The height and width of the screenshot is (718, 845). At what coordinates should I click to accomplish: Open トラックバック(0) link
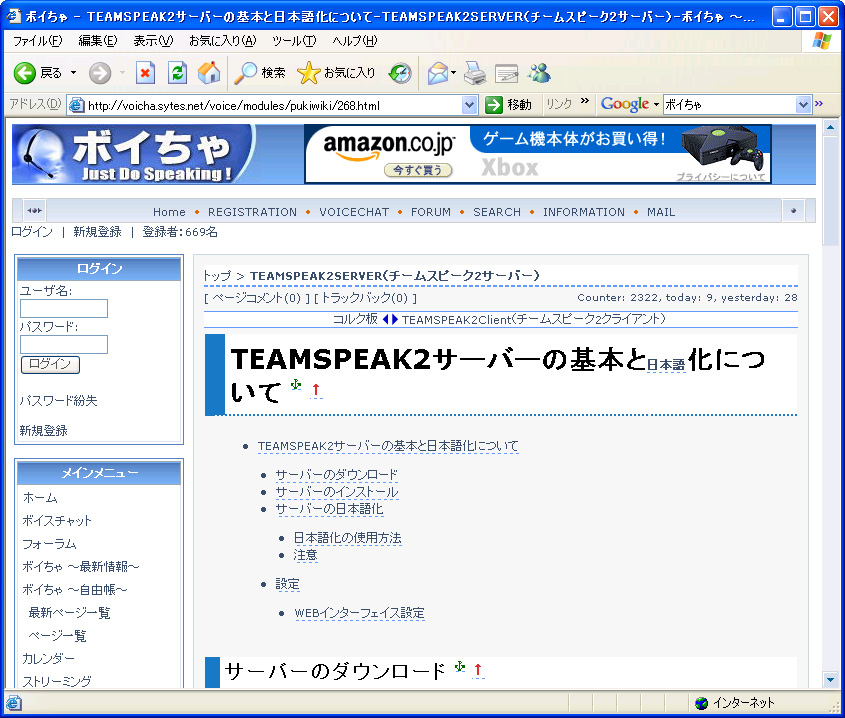pos(365,298)
